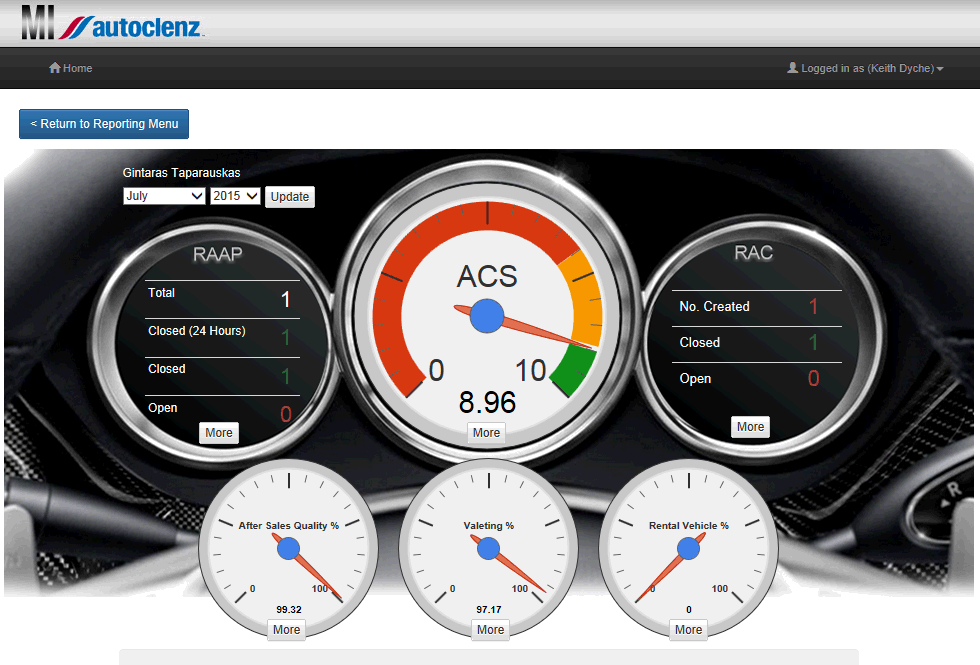The width and height of the screenshot is (980, 665).
Task: Click More under Valeting % gauge
Action: pos(491,629)
